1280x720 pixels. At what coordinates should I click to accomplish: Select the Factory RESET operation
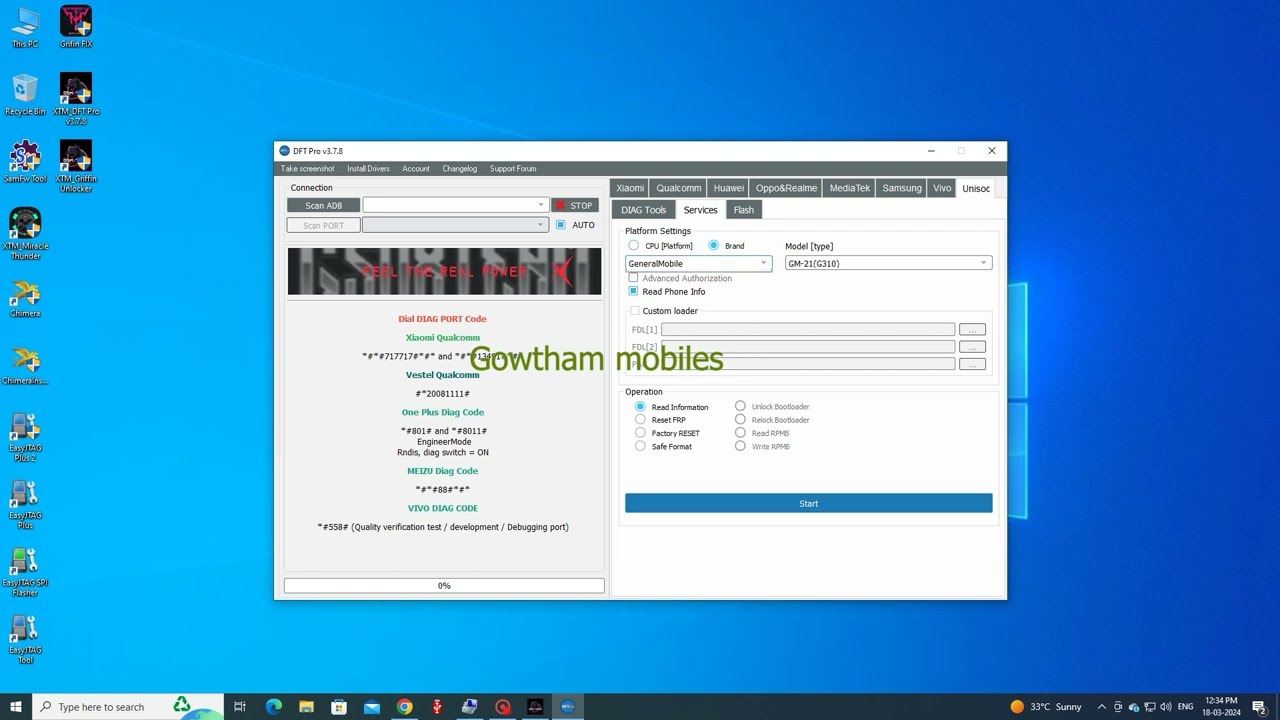[x=640, y=433]
